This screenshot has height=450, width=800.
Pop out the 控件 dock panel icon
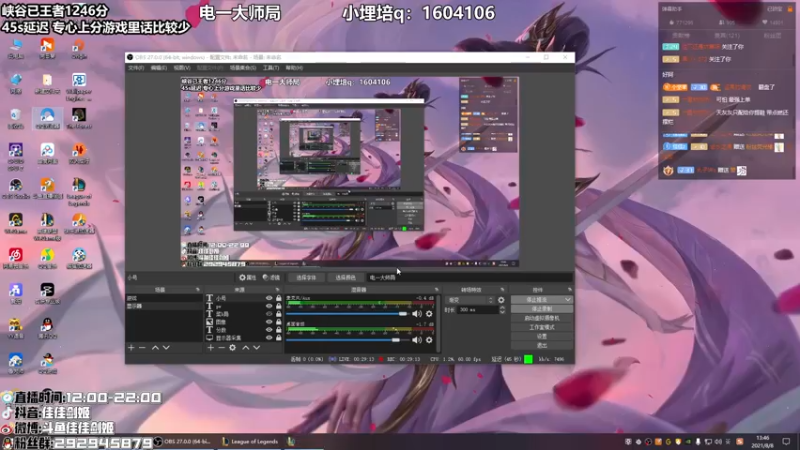pos(569,289)
